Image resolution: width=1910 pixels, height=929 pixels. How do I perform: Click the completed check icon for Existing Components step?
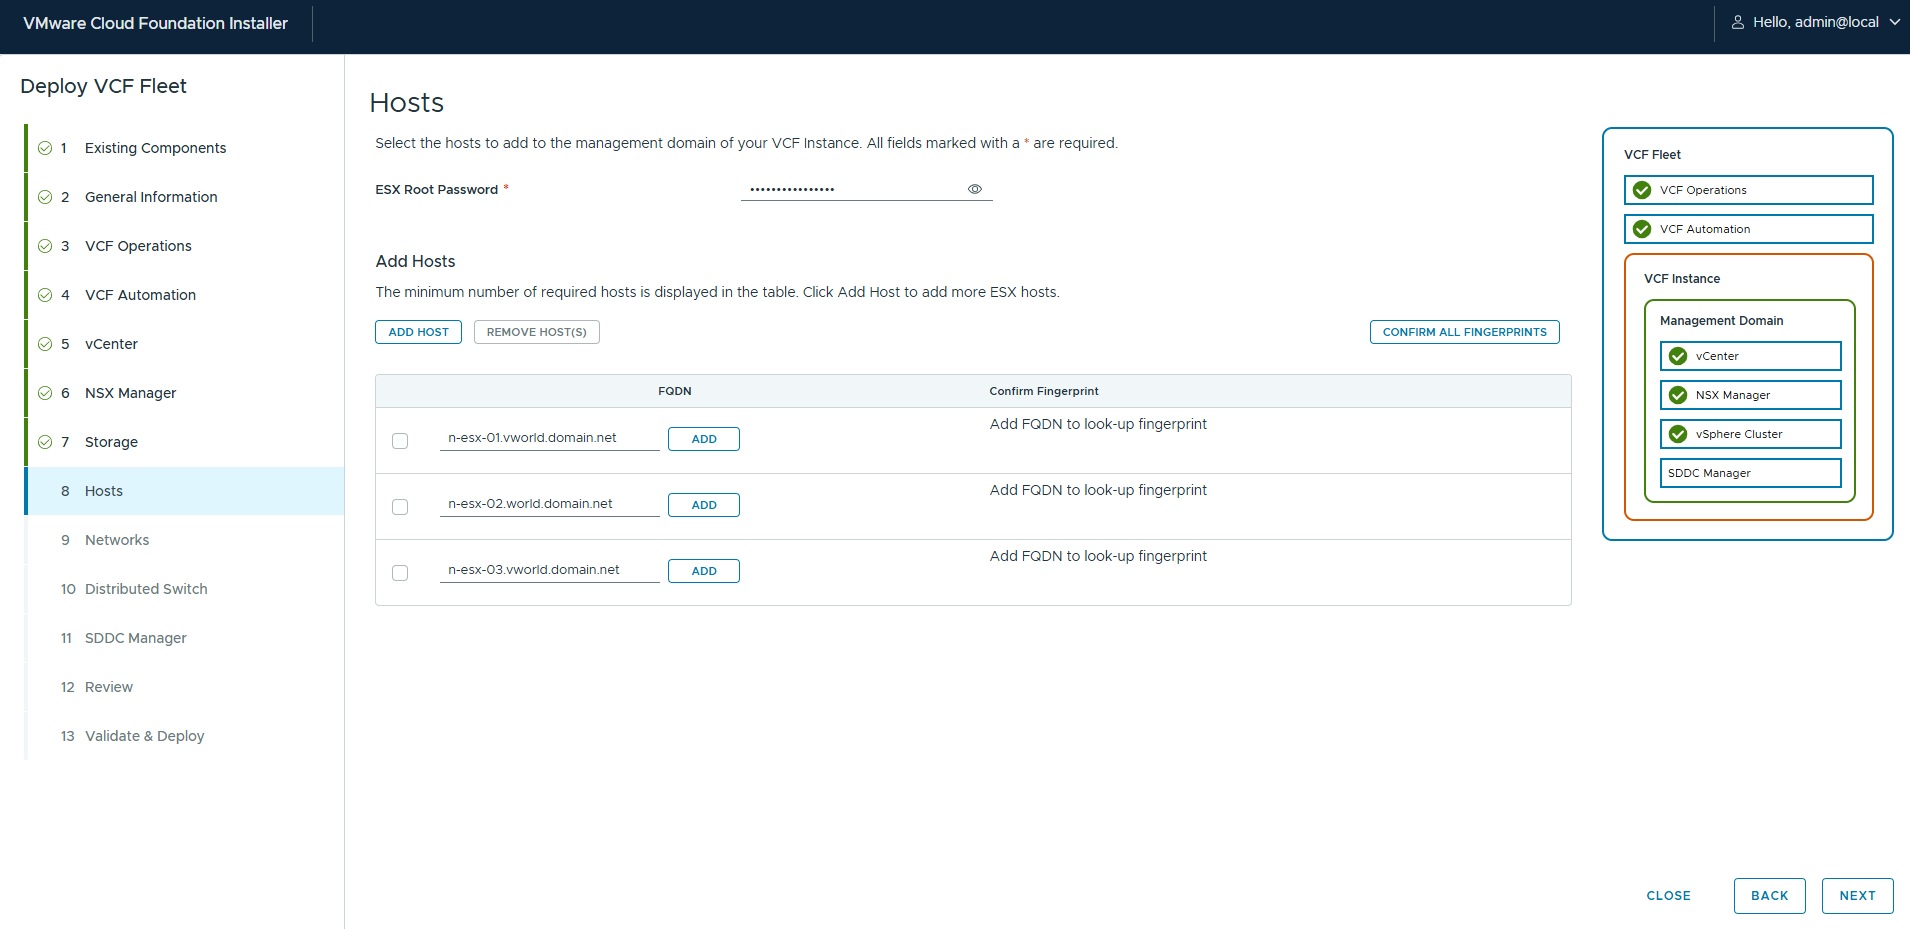45,148
